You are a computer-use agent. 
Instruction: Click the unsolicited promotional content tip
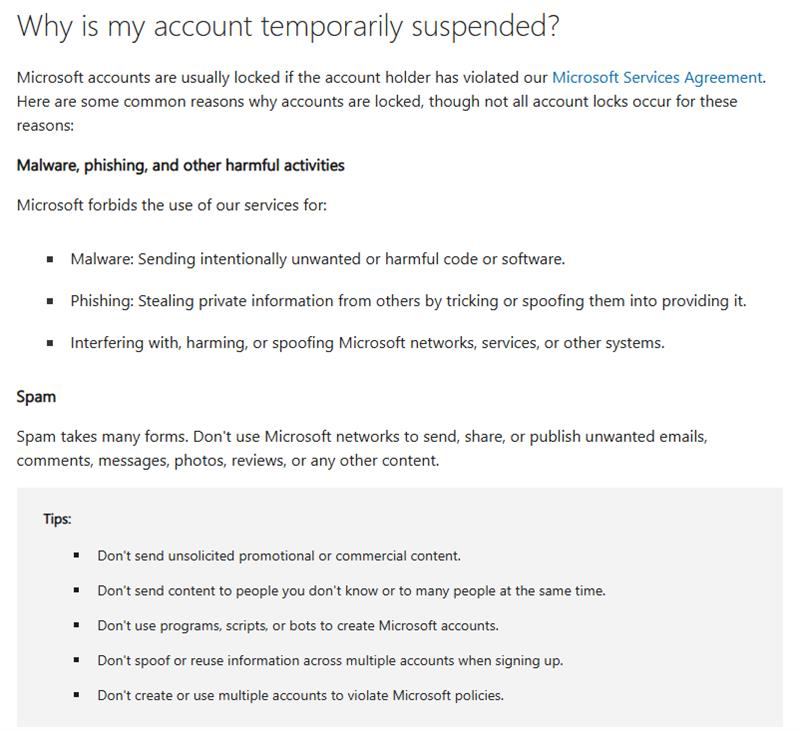[x=279, y=556]
